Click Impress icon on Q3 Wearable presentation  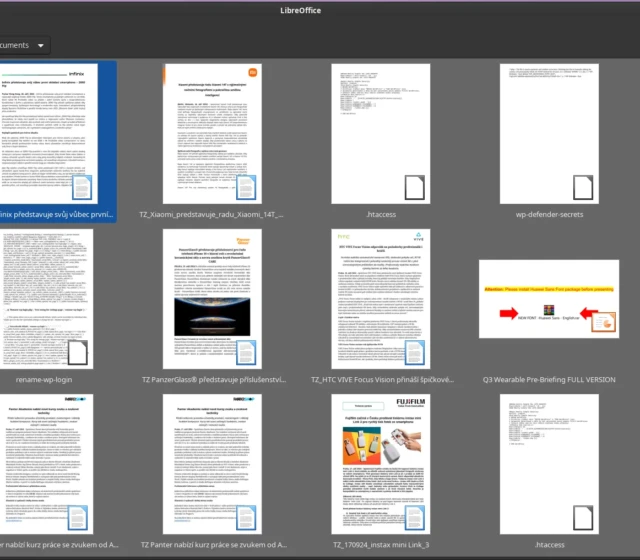pyautogui.click(x=603, y=322)
